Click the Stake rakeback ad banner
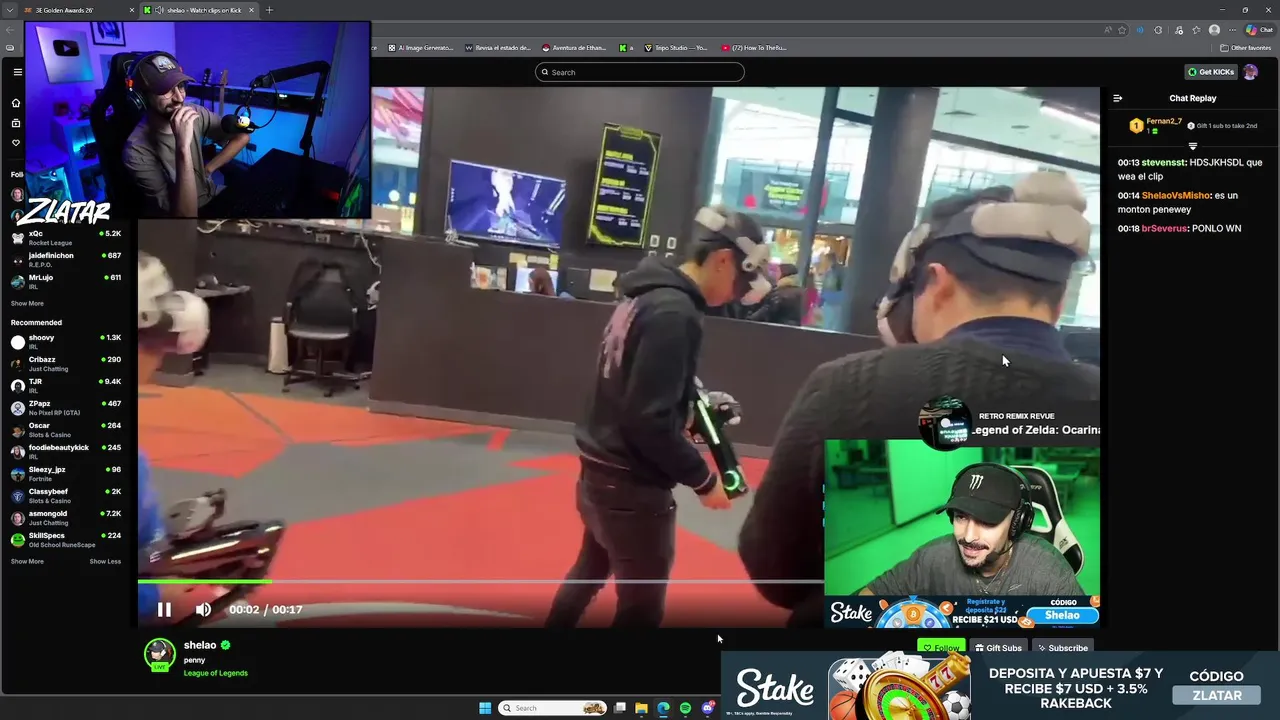1280x720 pixels. coord(999,686)
